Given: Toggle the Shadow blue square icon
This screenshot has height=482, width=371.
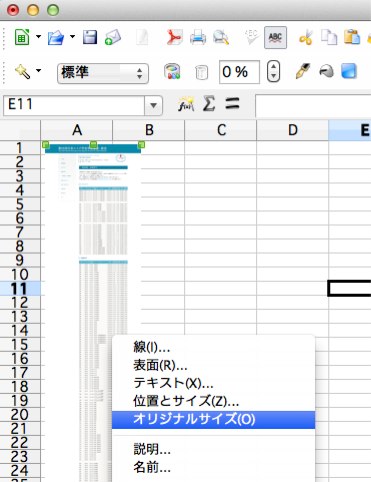Looking at the screenshot, I should (x=349, y=71).
